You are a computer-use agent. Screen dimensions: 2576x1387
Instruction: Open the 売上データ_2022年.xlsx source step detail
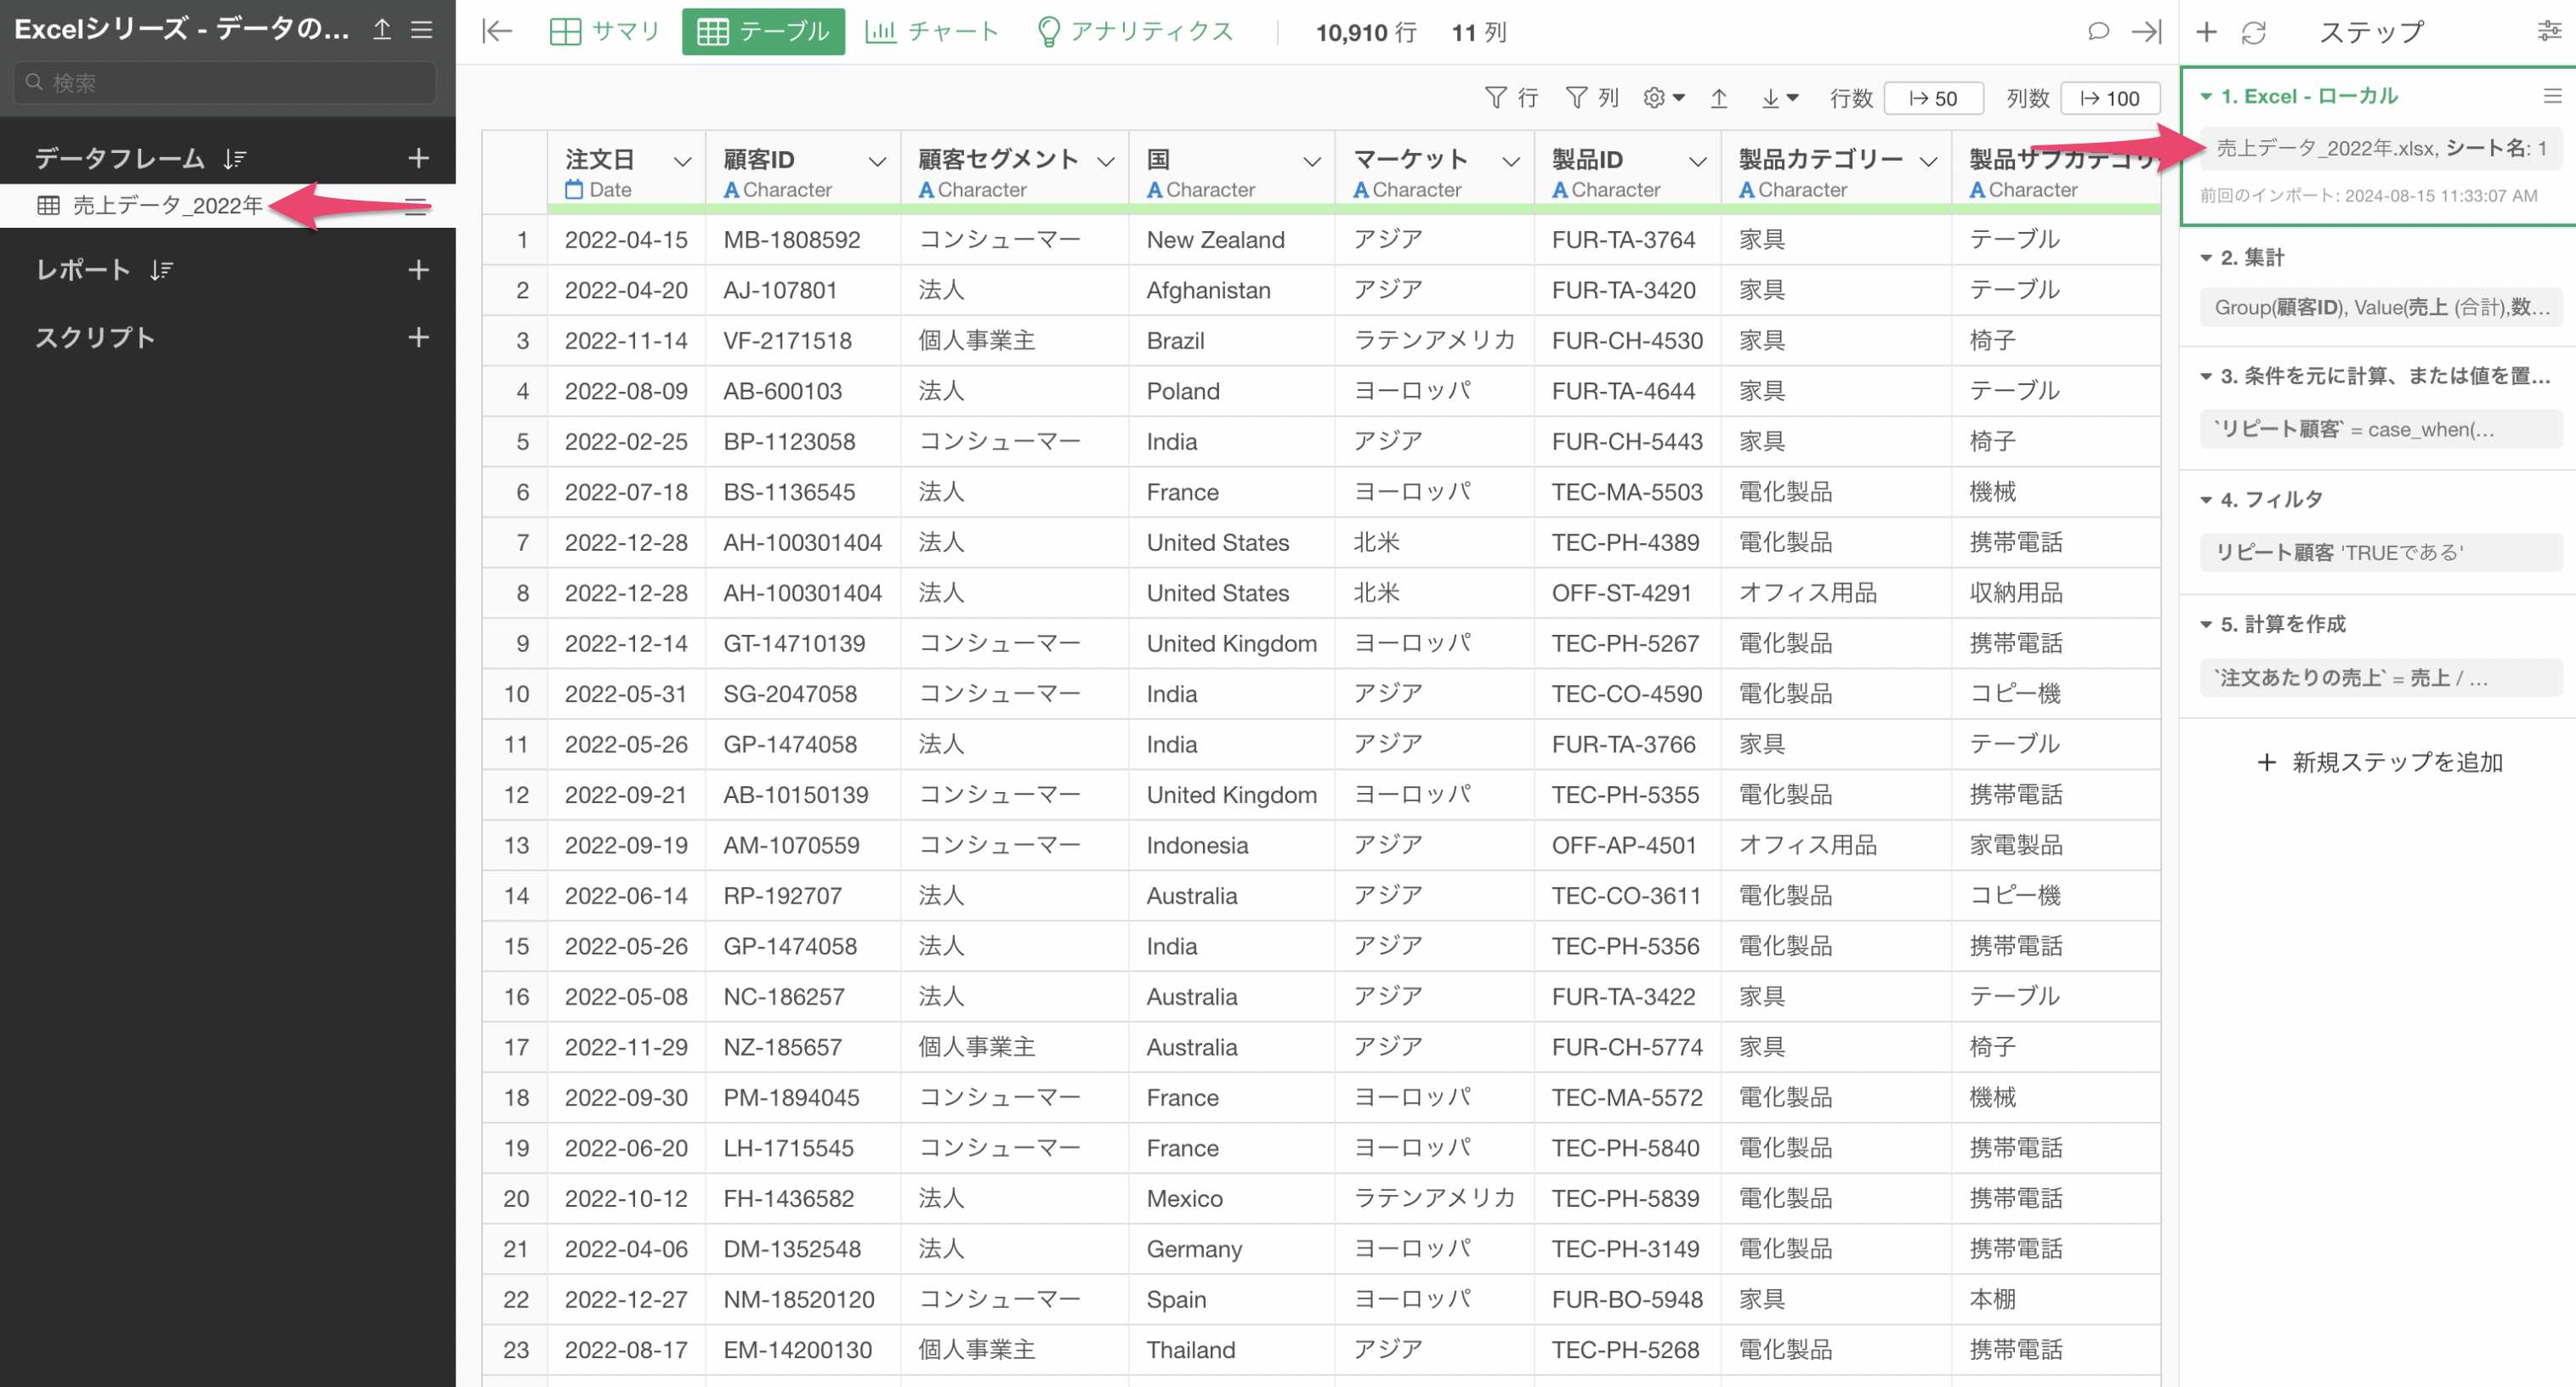tap(2380, 148)
